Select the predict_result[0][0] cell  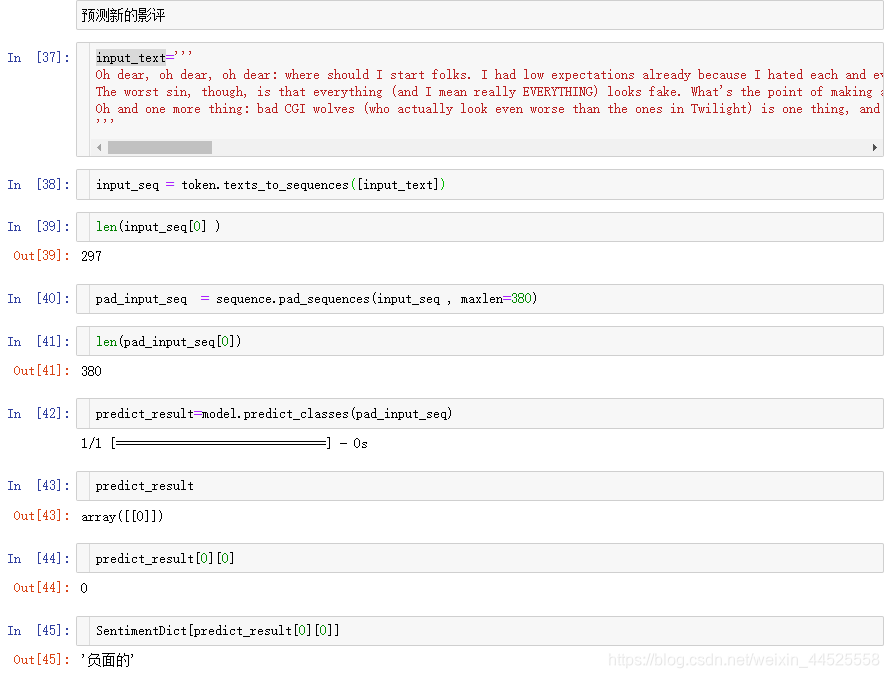(480, 558)
